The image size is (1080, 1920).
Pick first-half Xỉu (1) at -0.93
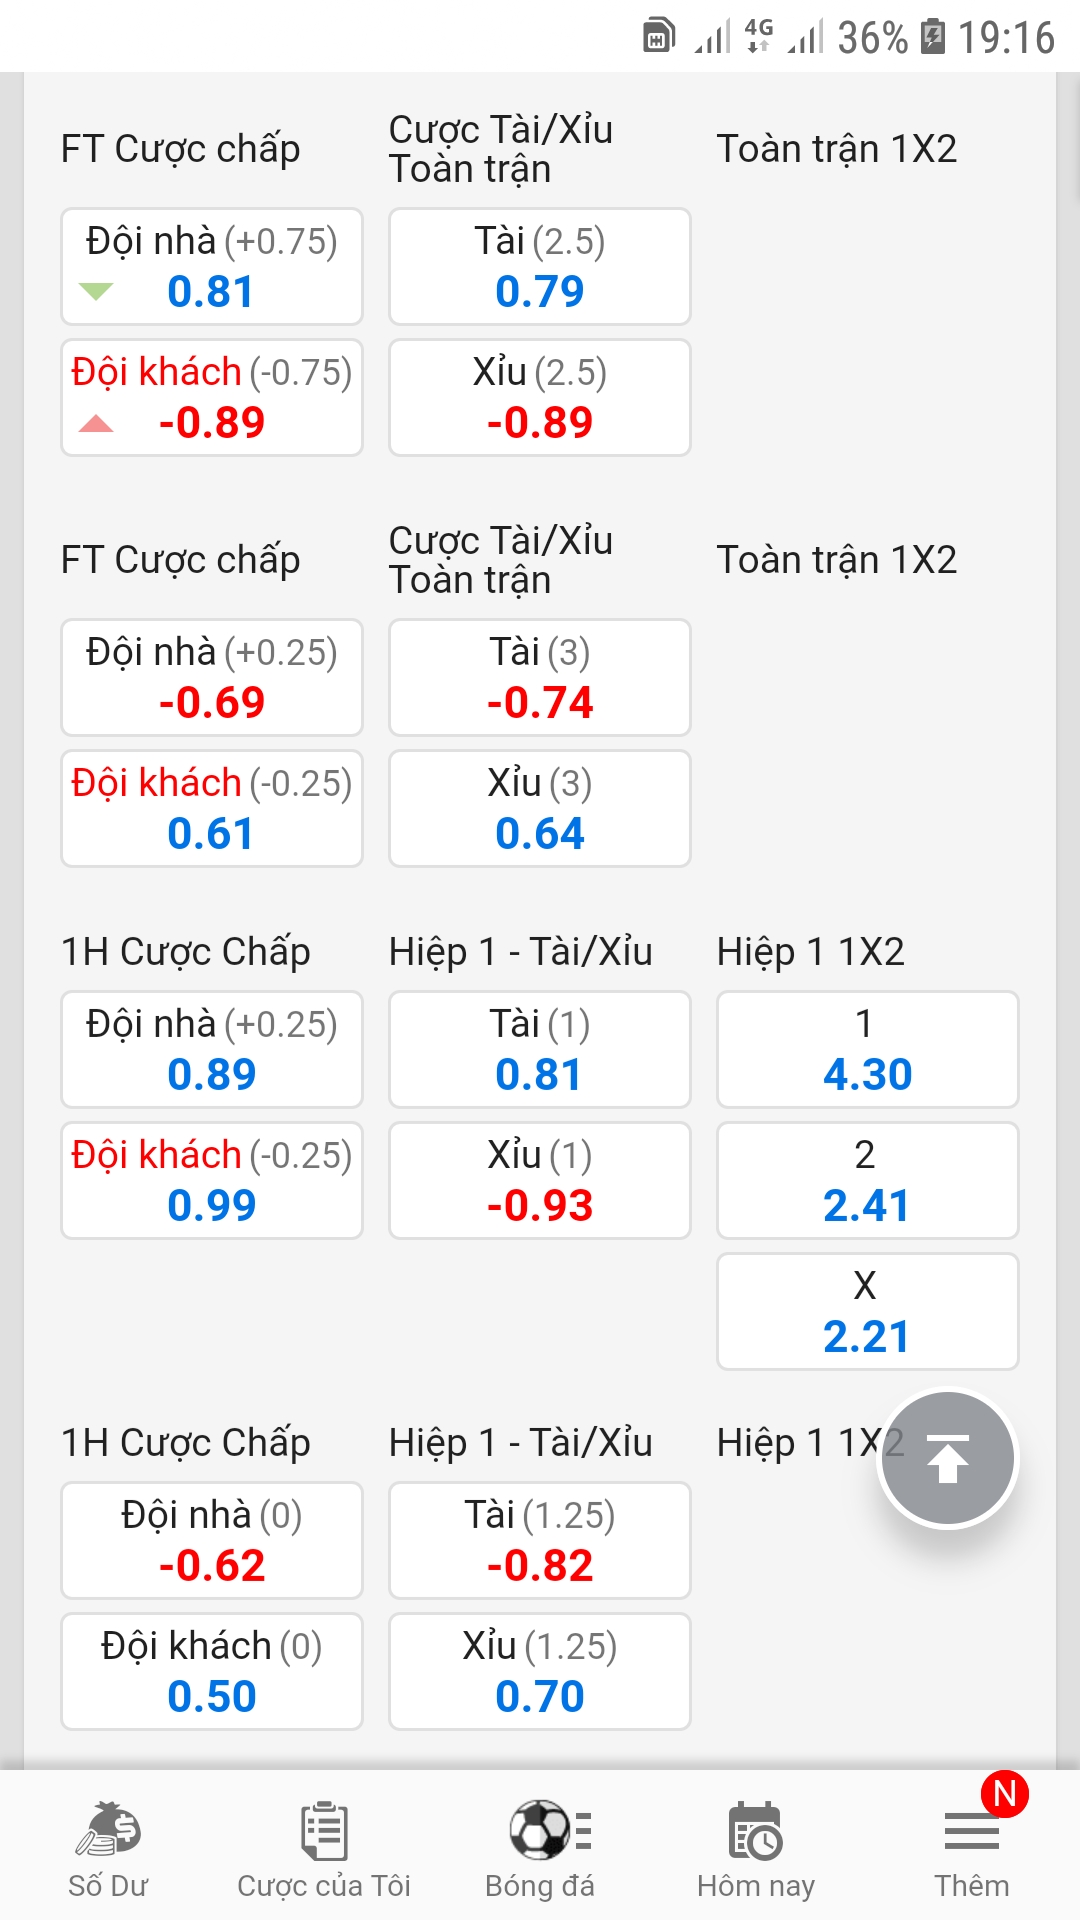(x=540, y=1181)
